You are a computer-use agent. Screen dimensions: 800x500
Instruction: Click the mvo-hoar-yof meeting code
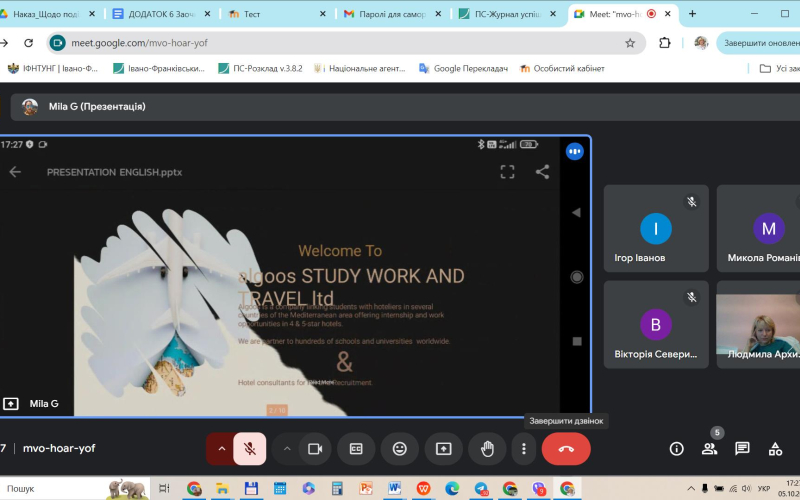59,448
